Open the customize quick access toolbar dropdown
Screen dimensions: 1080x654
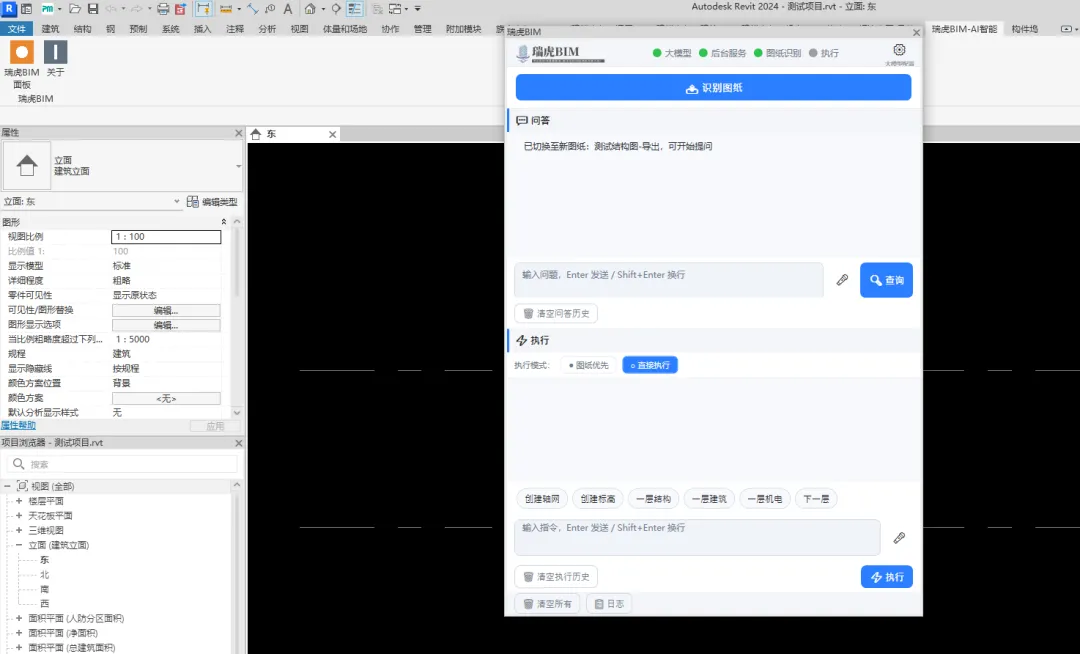(417, 9)
